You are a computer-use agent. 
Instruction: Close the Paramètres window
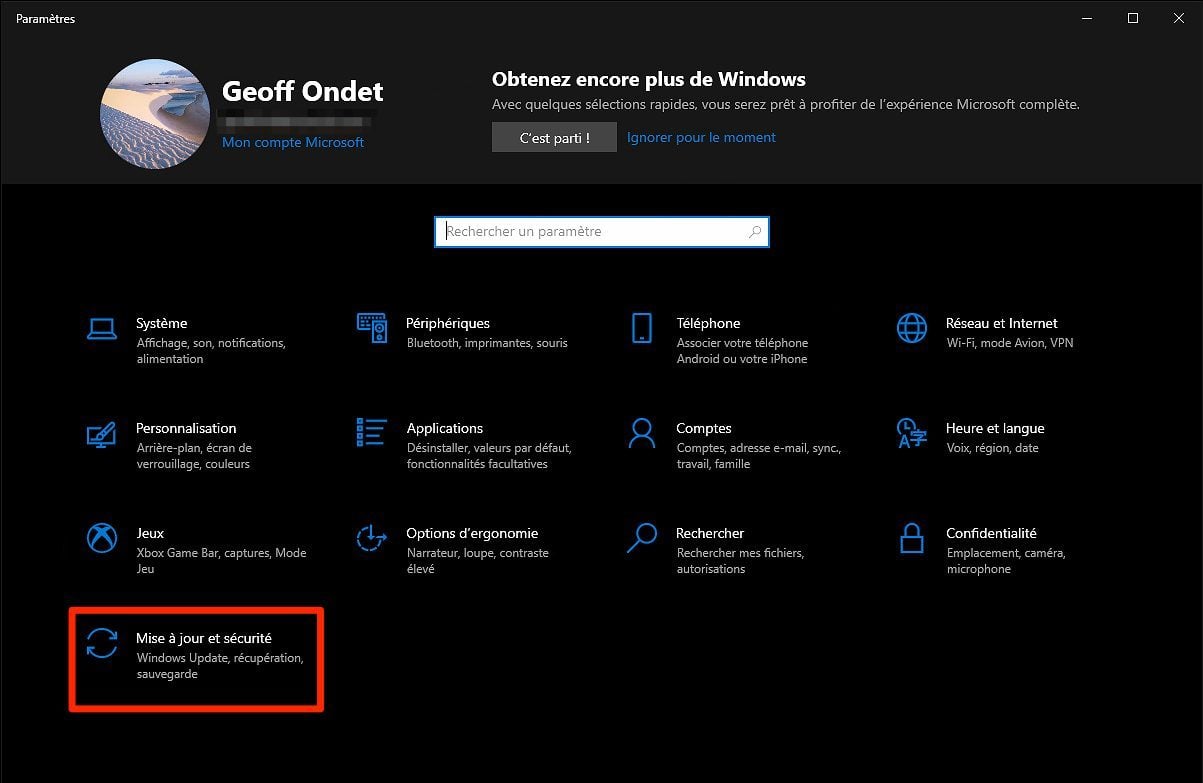pyautogui.click(x=1179, y=17)
